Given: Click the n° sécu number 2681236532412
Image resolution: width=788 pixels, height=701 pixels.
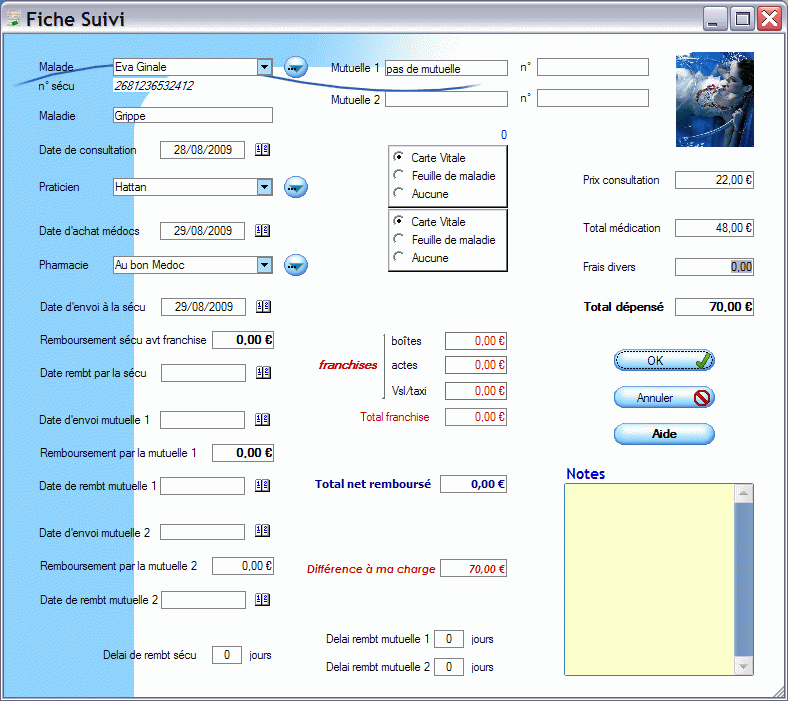Looking at the screenshot, I should pos(154,86).
